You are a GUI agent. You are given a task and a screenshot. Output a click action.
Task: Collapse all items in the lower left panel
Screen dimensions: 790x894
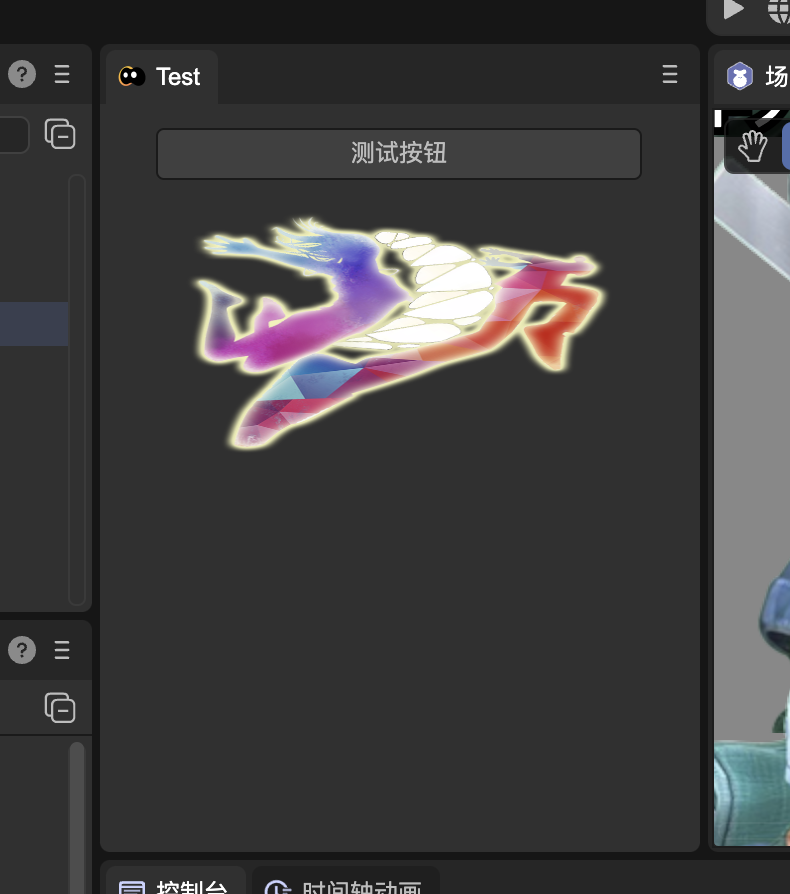point(60,708)
